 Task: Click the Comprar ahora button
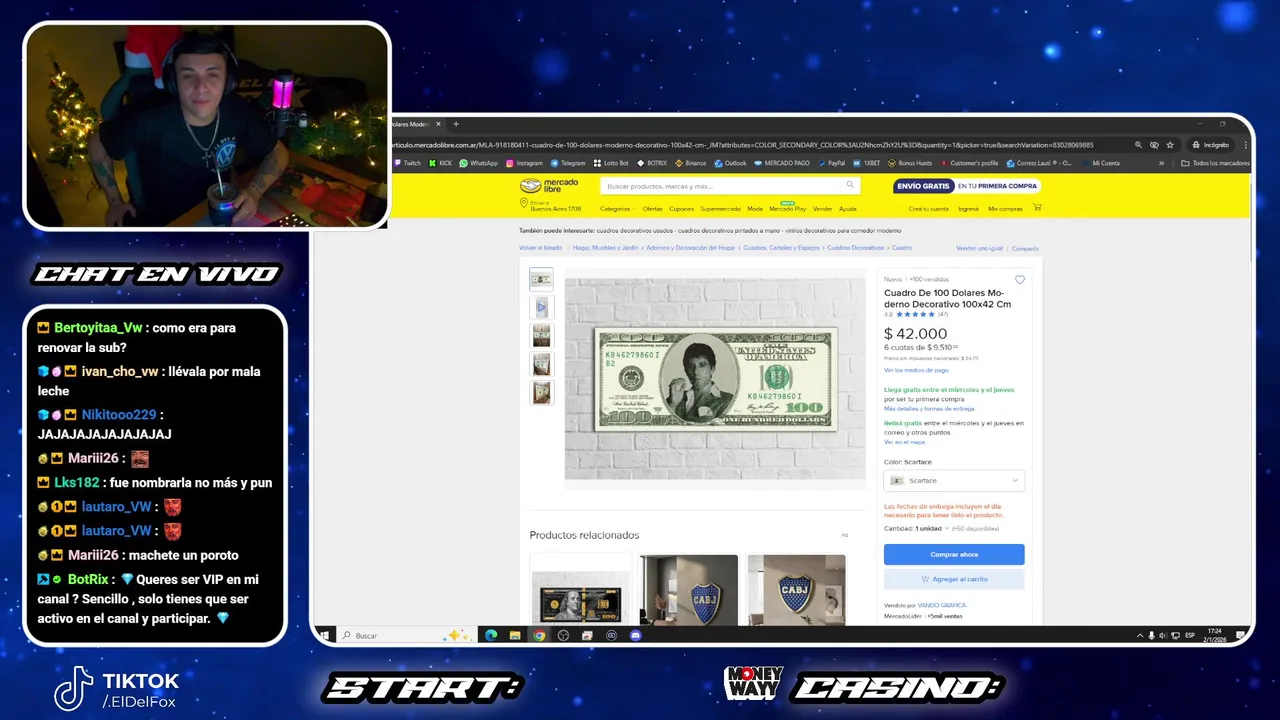tap(954, 554)
